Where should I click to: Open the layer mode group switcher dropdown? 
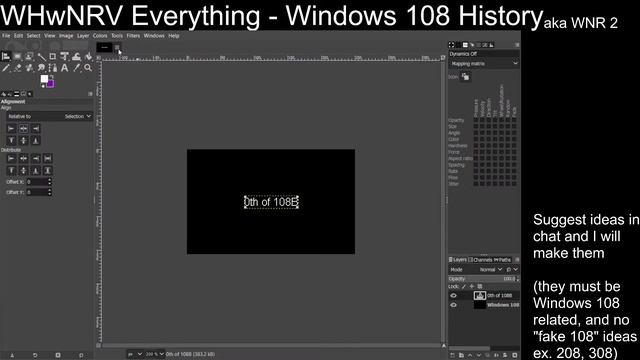pos(512,270)
